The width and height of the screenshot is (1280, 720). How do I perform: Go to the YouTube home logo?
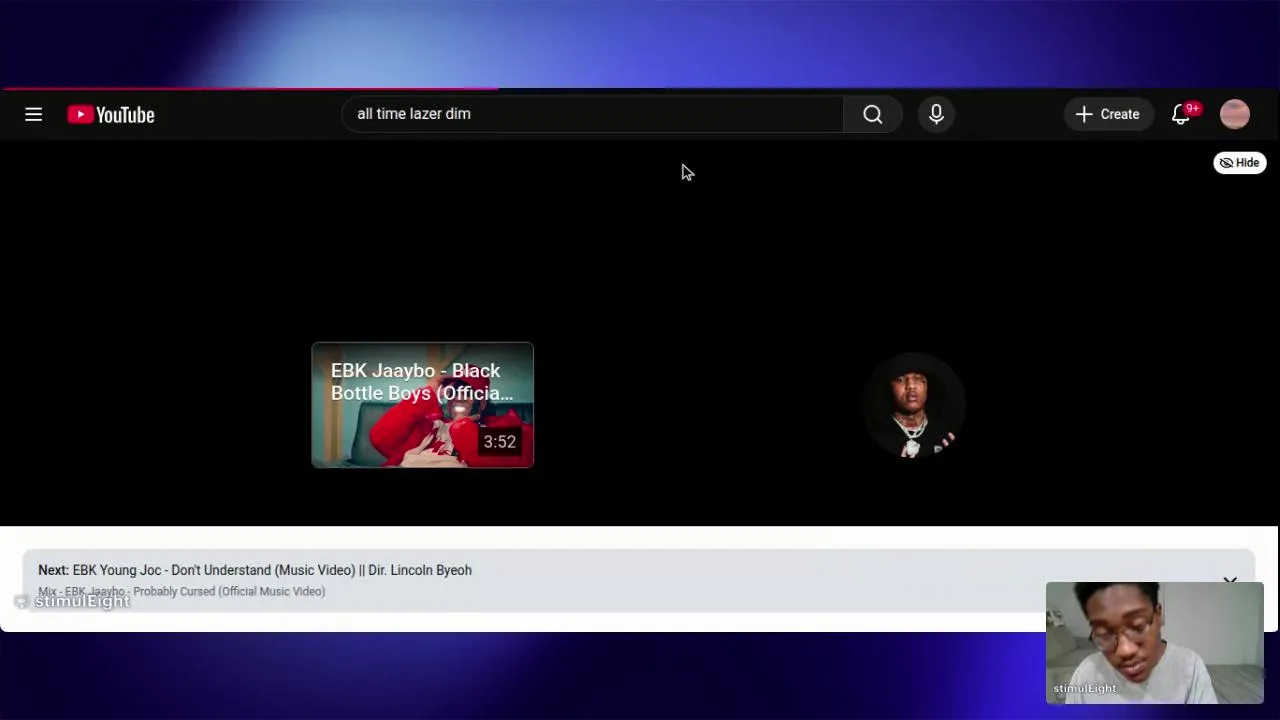point(111,115)
